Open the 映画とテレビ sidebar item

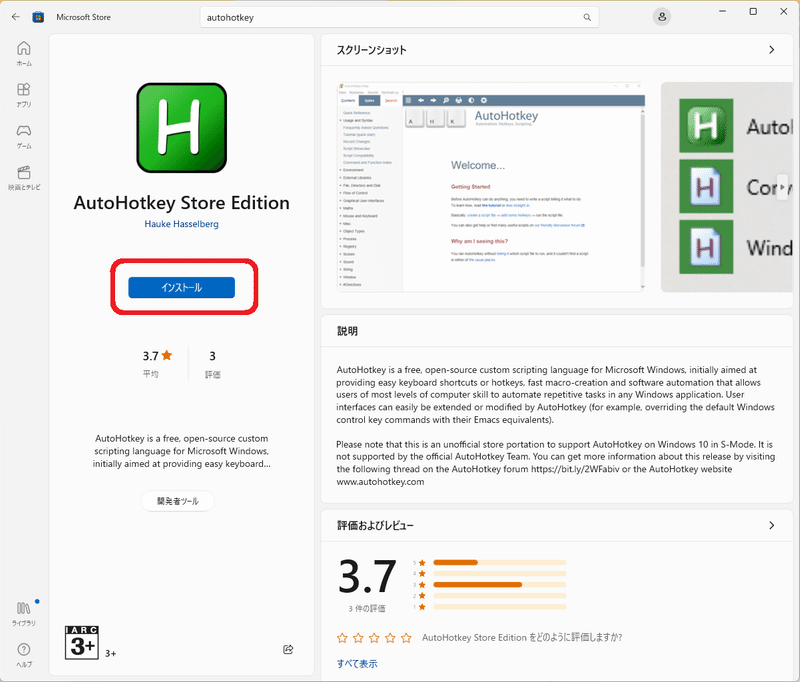[24, 178]
